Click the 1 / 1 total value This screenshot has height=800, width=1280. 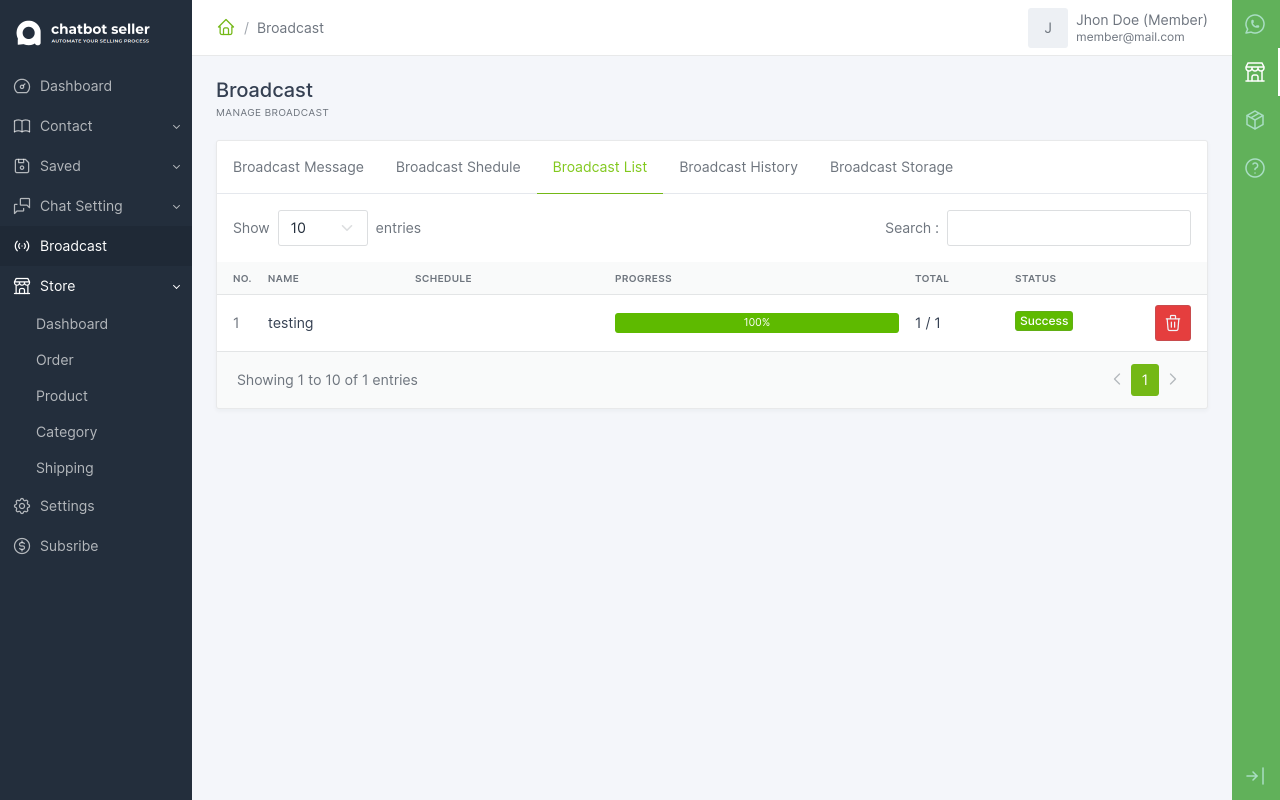[928, 323]
